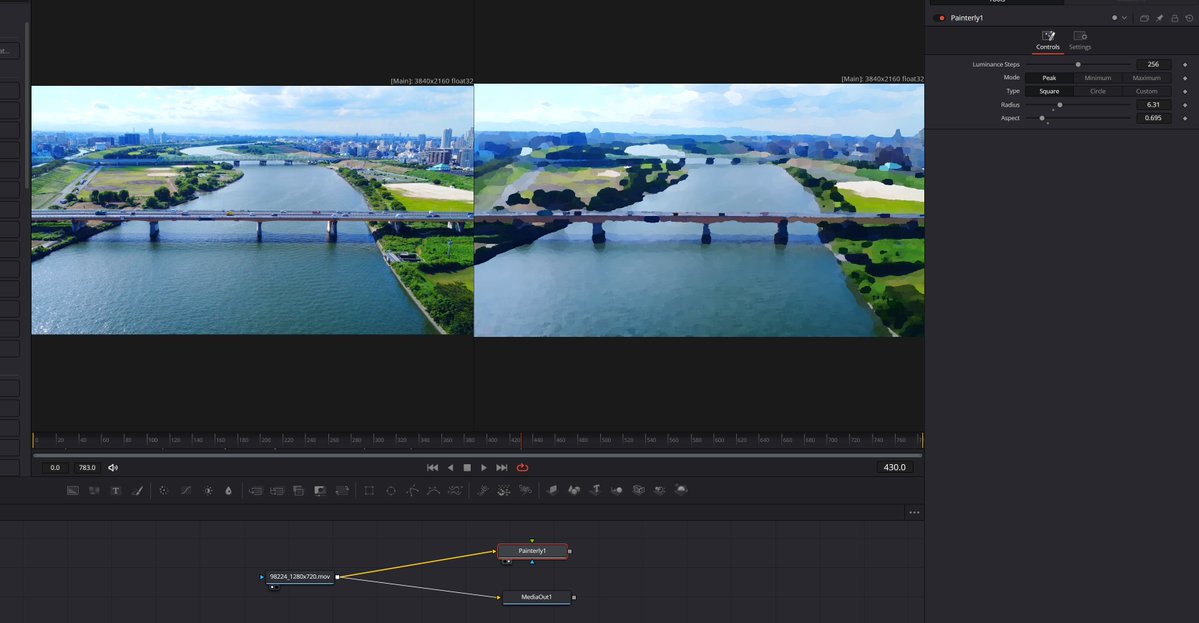
Task: Open the Painterly1 color chevron dropdown
Action: 1124,18
